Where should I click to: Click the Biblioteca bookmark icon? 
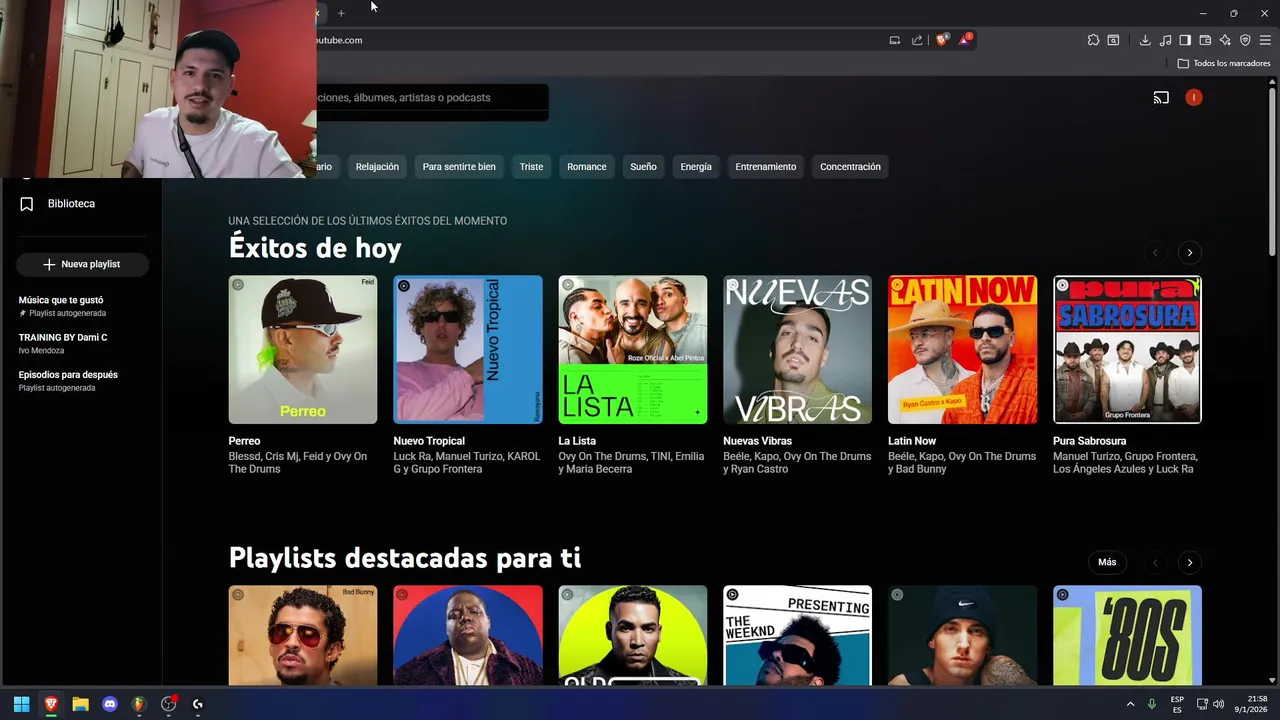coord(27,204)
